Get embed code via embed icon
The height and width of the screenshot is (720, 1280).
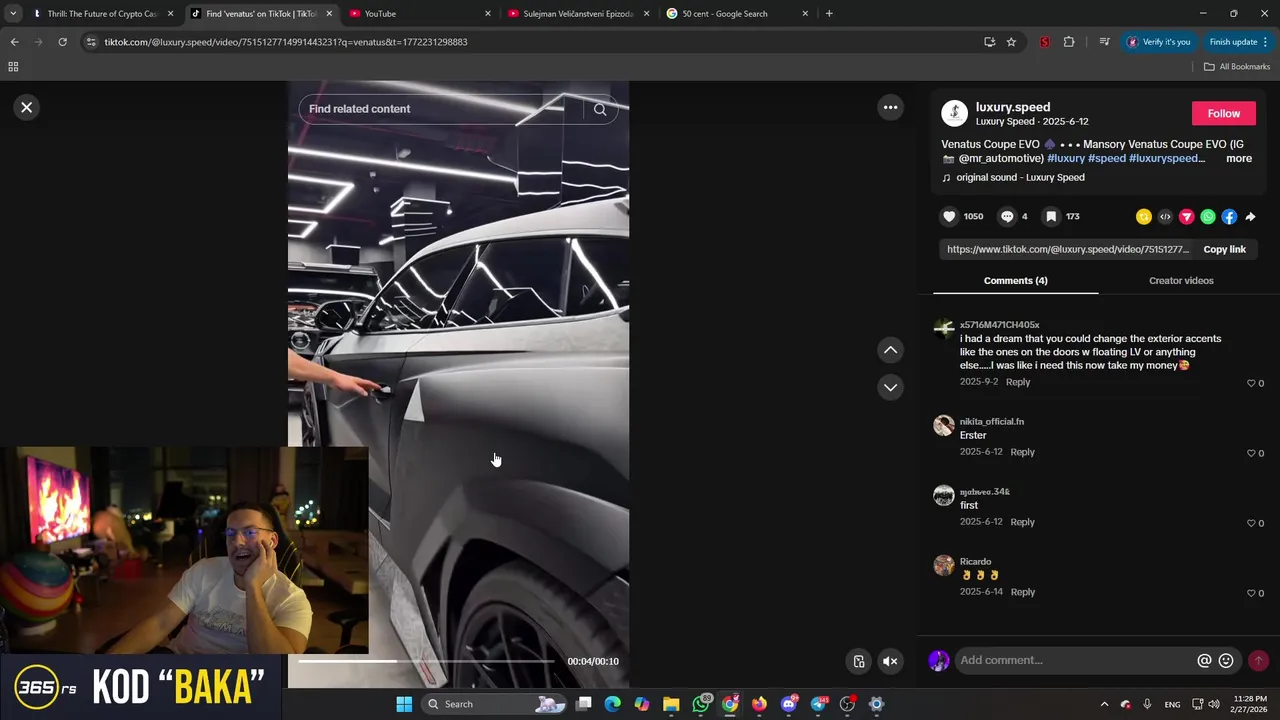1165,217
